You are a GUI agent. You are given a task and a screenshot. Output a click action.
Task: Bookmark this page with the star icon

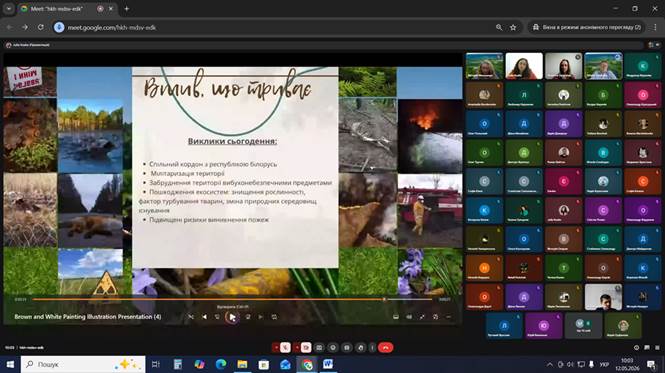(513, 27)
